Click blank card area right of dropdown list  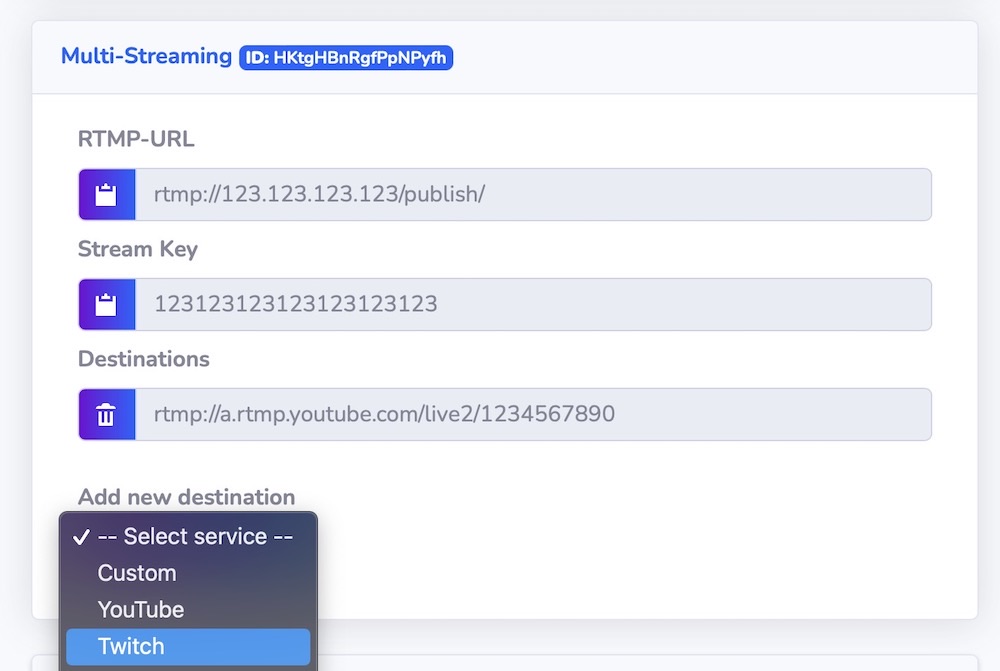640,560
